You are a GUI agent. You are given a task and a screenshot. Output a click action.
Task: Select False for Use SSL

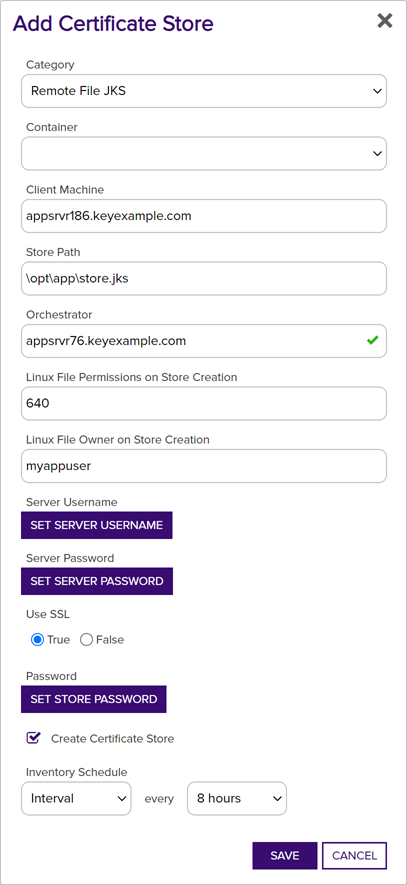click(x=86, y=639)
